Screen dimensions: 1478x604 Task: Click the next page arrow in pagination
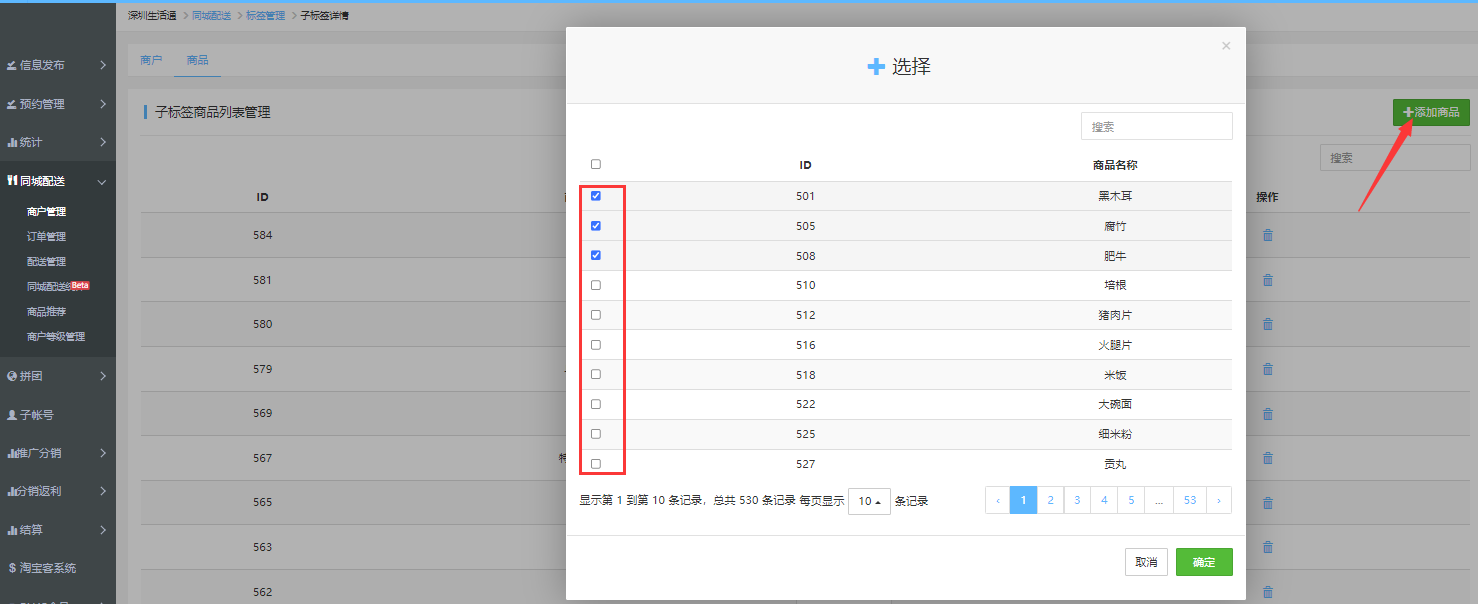click(x=1219, y=500)
